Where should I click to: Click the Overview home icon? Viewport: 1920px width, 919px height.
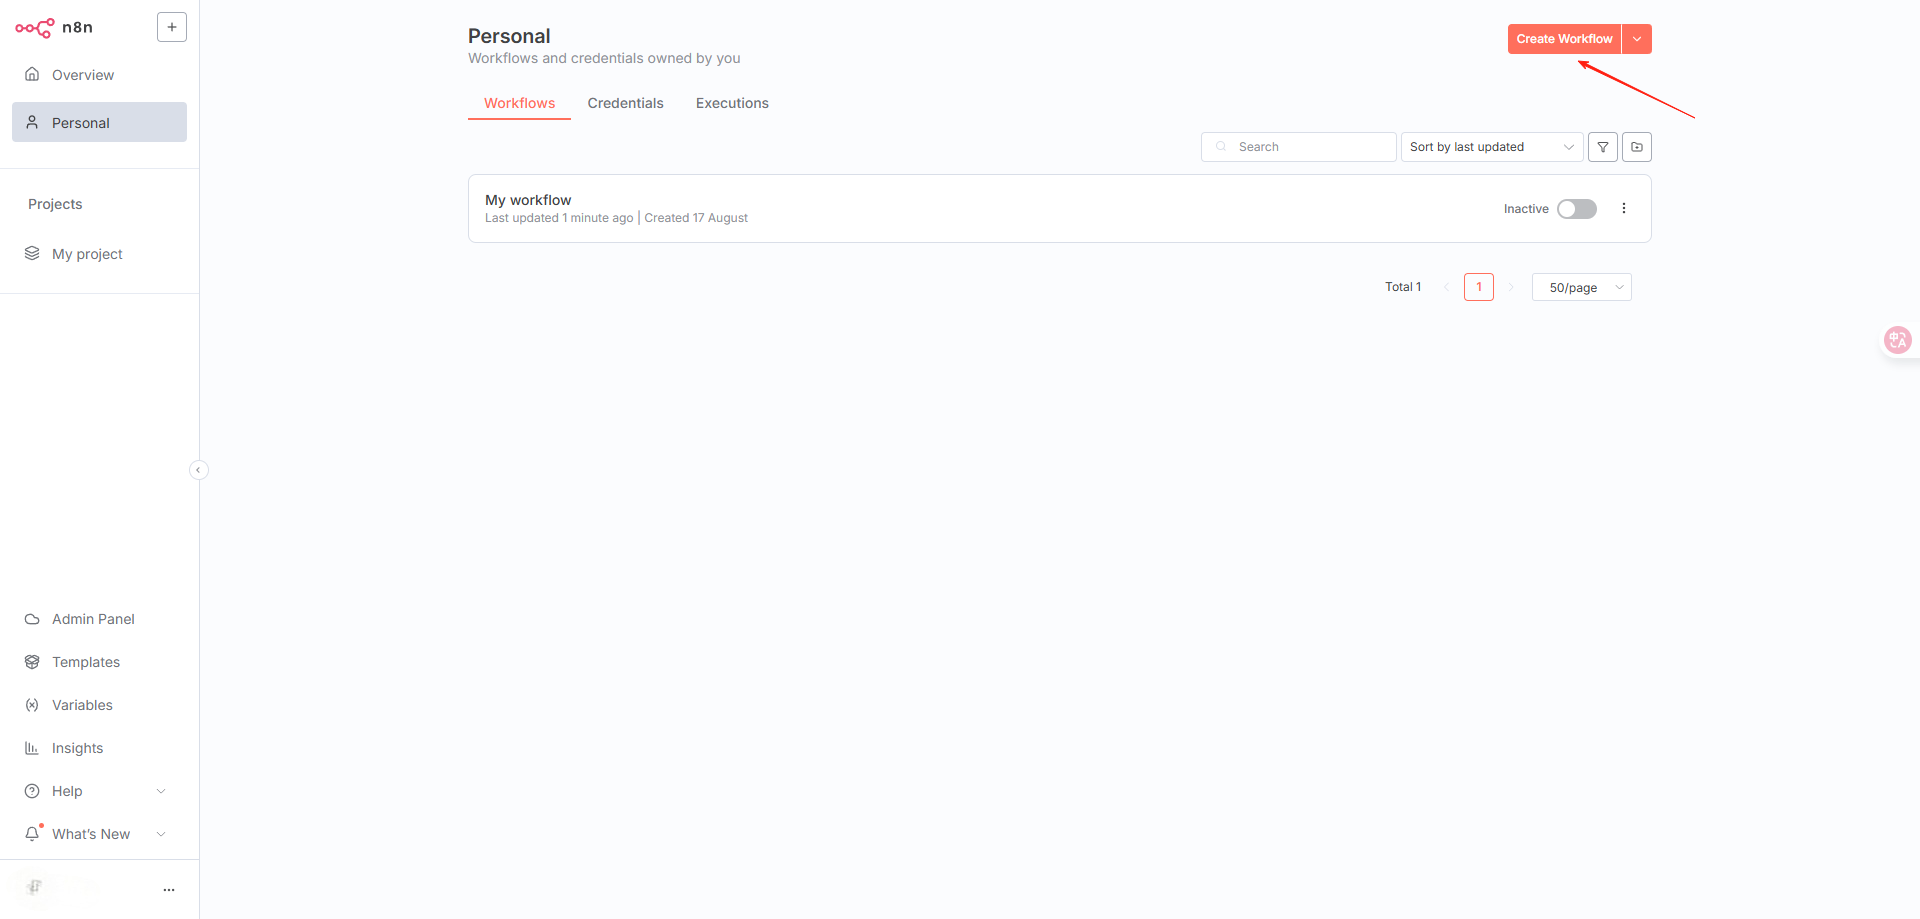(x=32, y=74)
